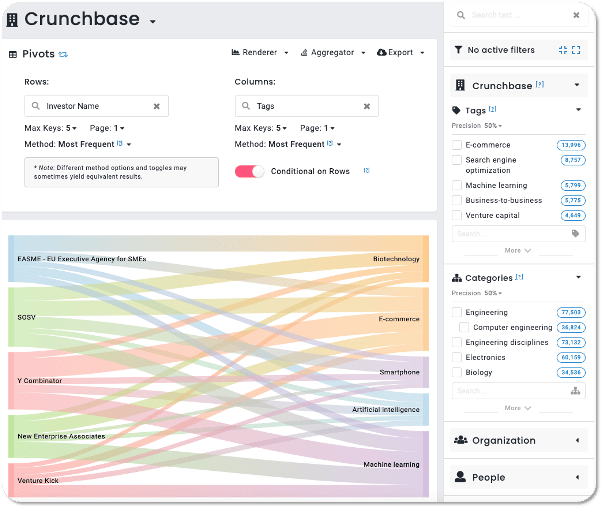This screenshot has width=603, height=509.
Task: Collapse the Categories facet section
Action: [x=578, y=277]
